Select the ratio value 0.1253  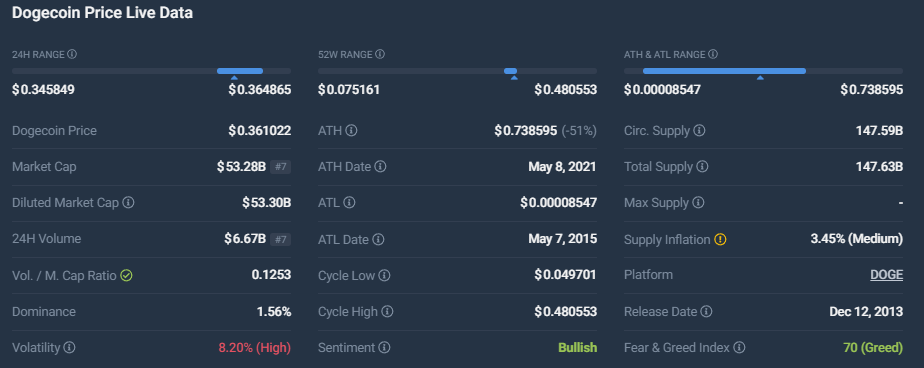click(x=271, y=275)
